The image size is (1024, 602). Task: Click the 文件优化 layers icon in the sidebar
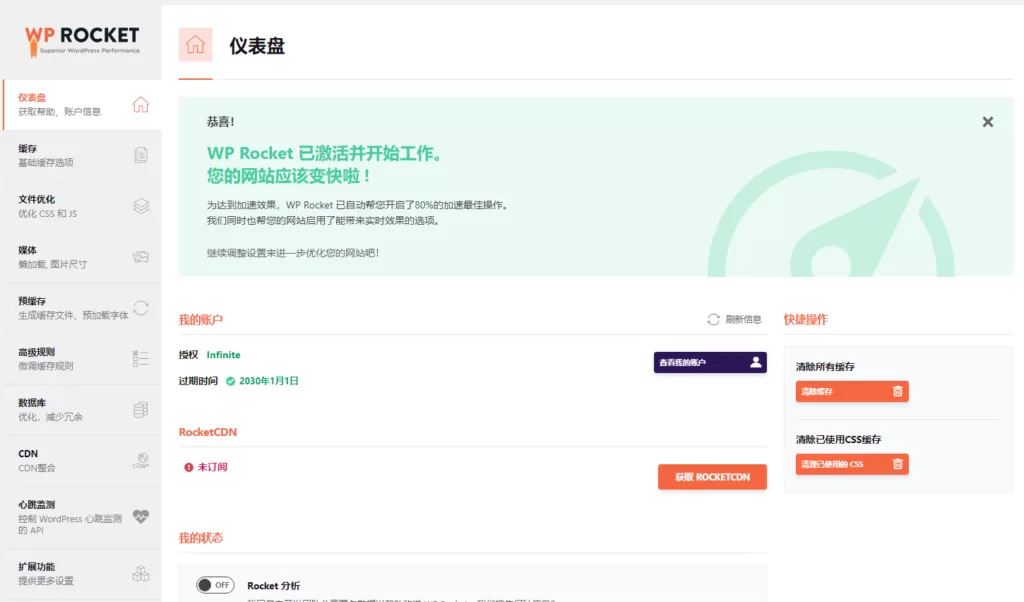point(140,206)
